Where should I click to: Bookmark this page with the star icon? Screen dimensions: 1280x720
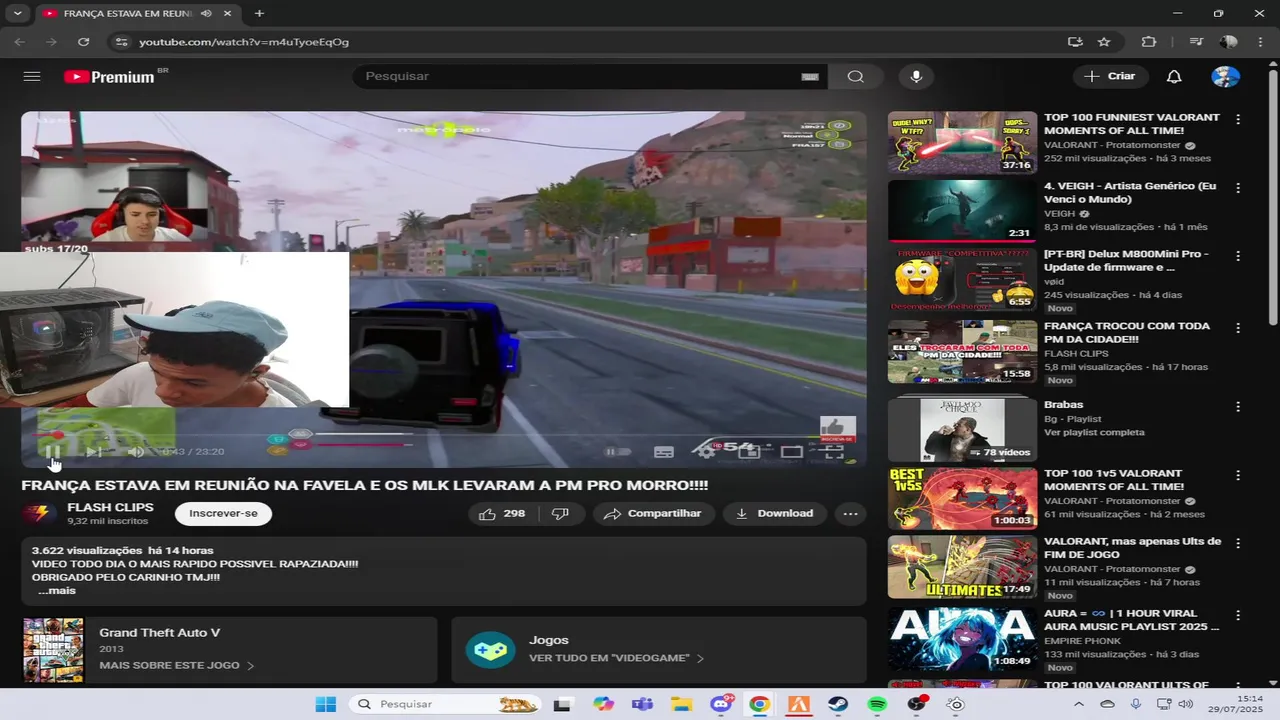[x=1104, y=42]
